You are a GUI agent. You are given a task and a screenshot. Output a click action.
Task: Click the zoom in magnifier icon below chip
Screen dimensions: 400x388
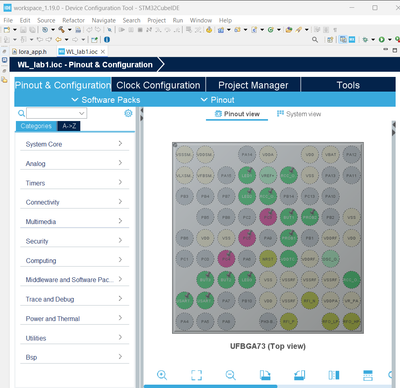pos(162,375)
